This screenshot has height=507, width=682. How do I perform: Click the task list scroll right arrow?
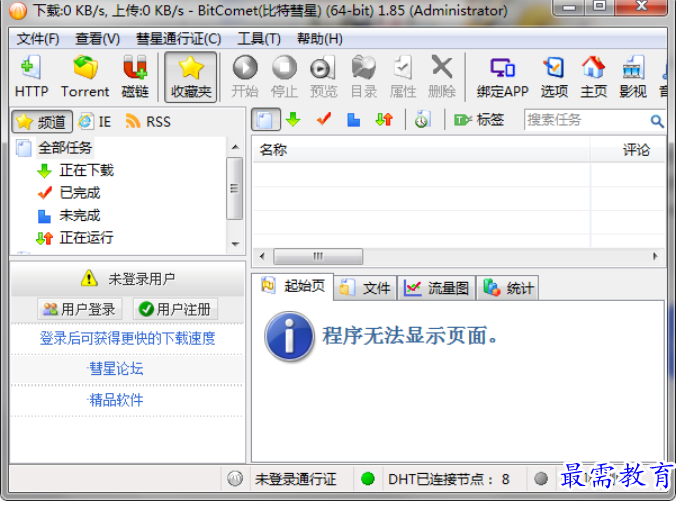coord(655,257)
